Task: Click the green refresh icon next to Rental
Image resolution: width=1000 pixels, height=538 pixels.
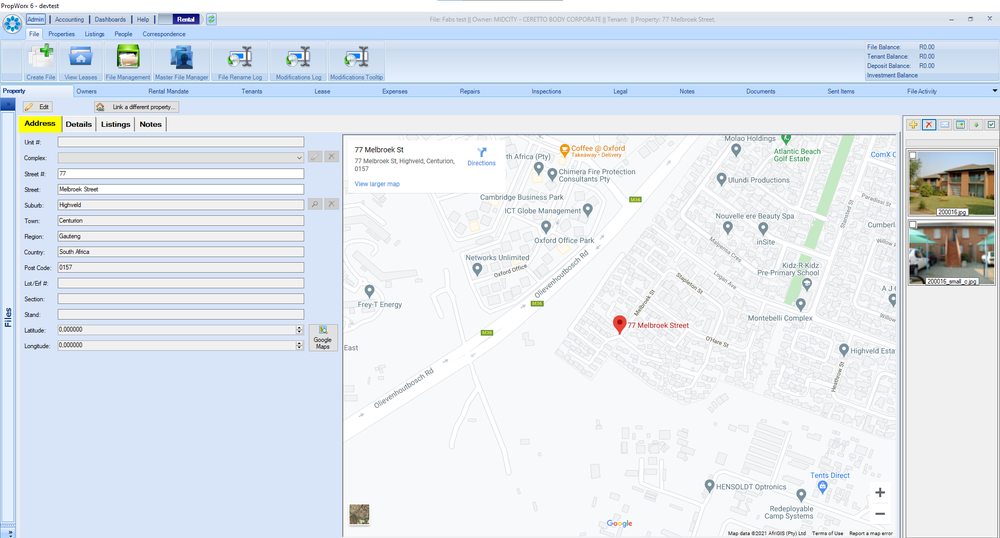Action: coord(211,19)
